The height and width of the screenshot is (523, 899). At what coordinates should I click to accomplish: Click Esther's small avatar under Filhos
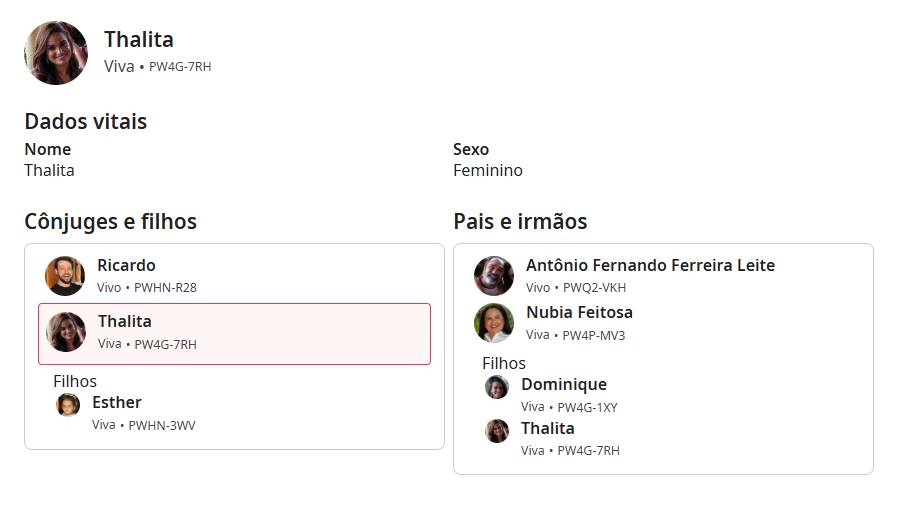click(68, 404)
